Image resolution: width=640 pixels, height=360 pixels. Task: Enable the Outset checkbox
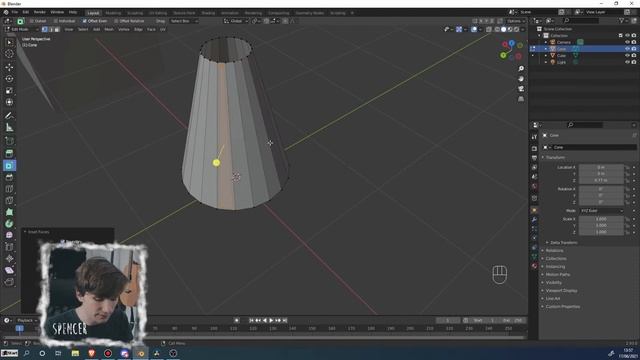(x=31, y=21)
